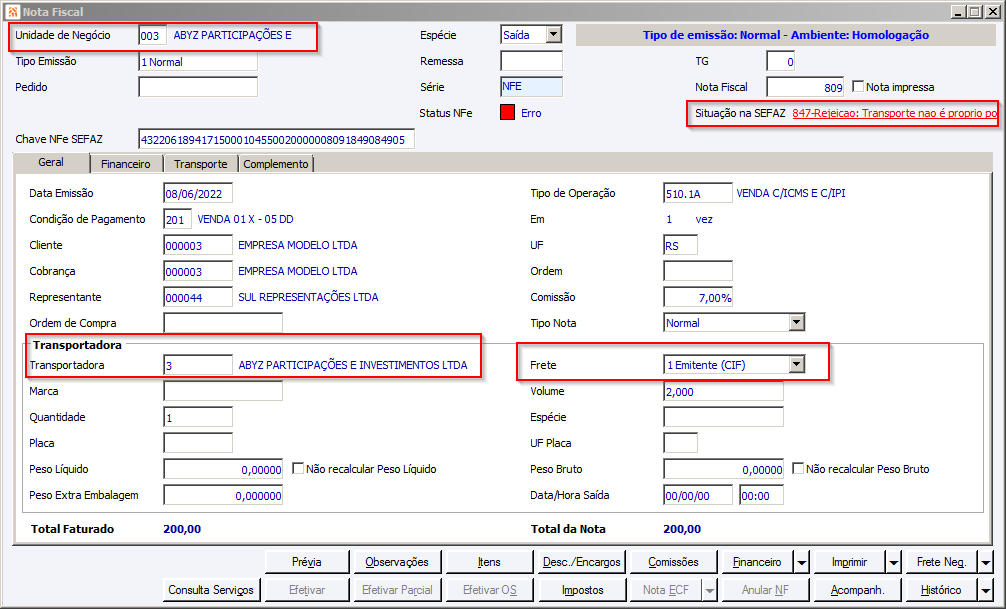Screen dimensions: 1006x609
Task: Click the empty Pedido field
Action: click(x=198, y=87)
